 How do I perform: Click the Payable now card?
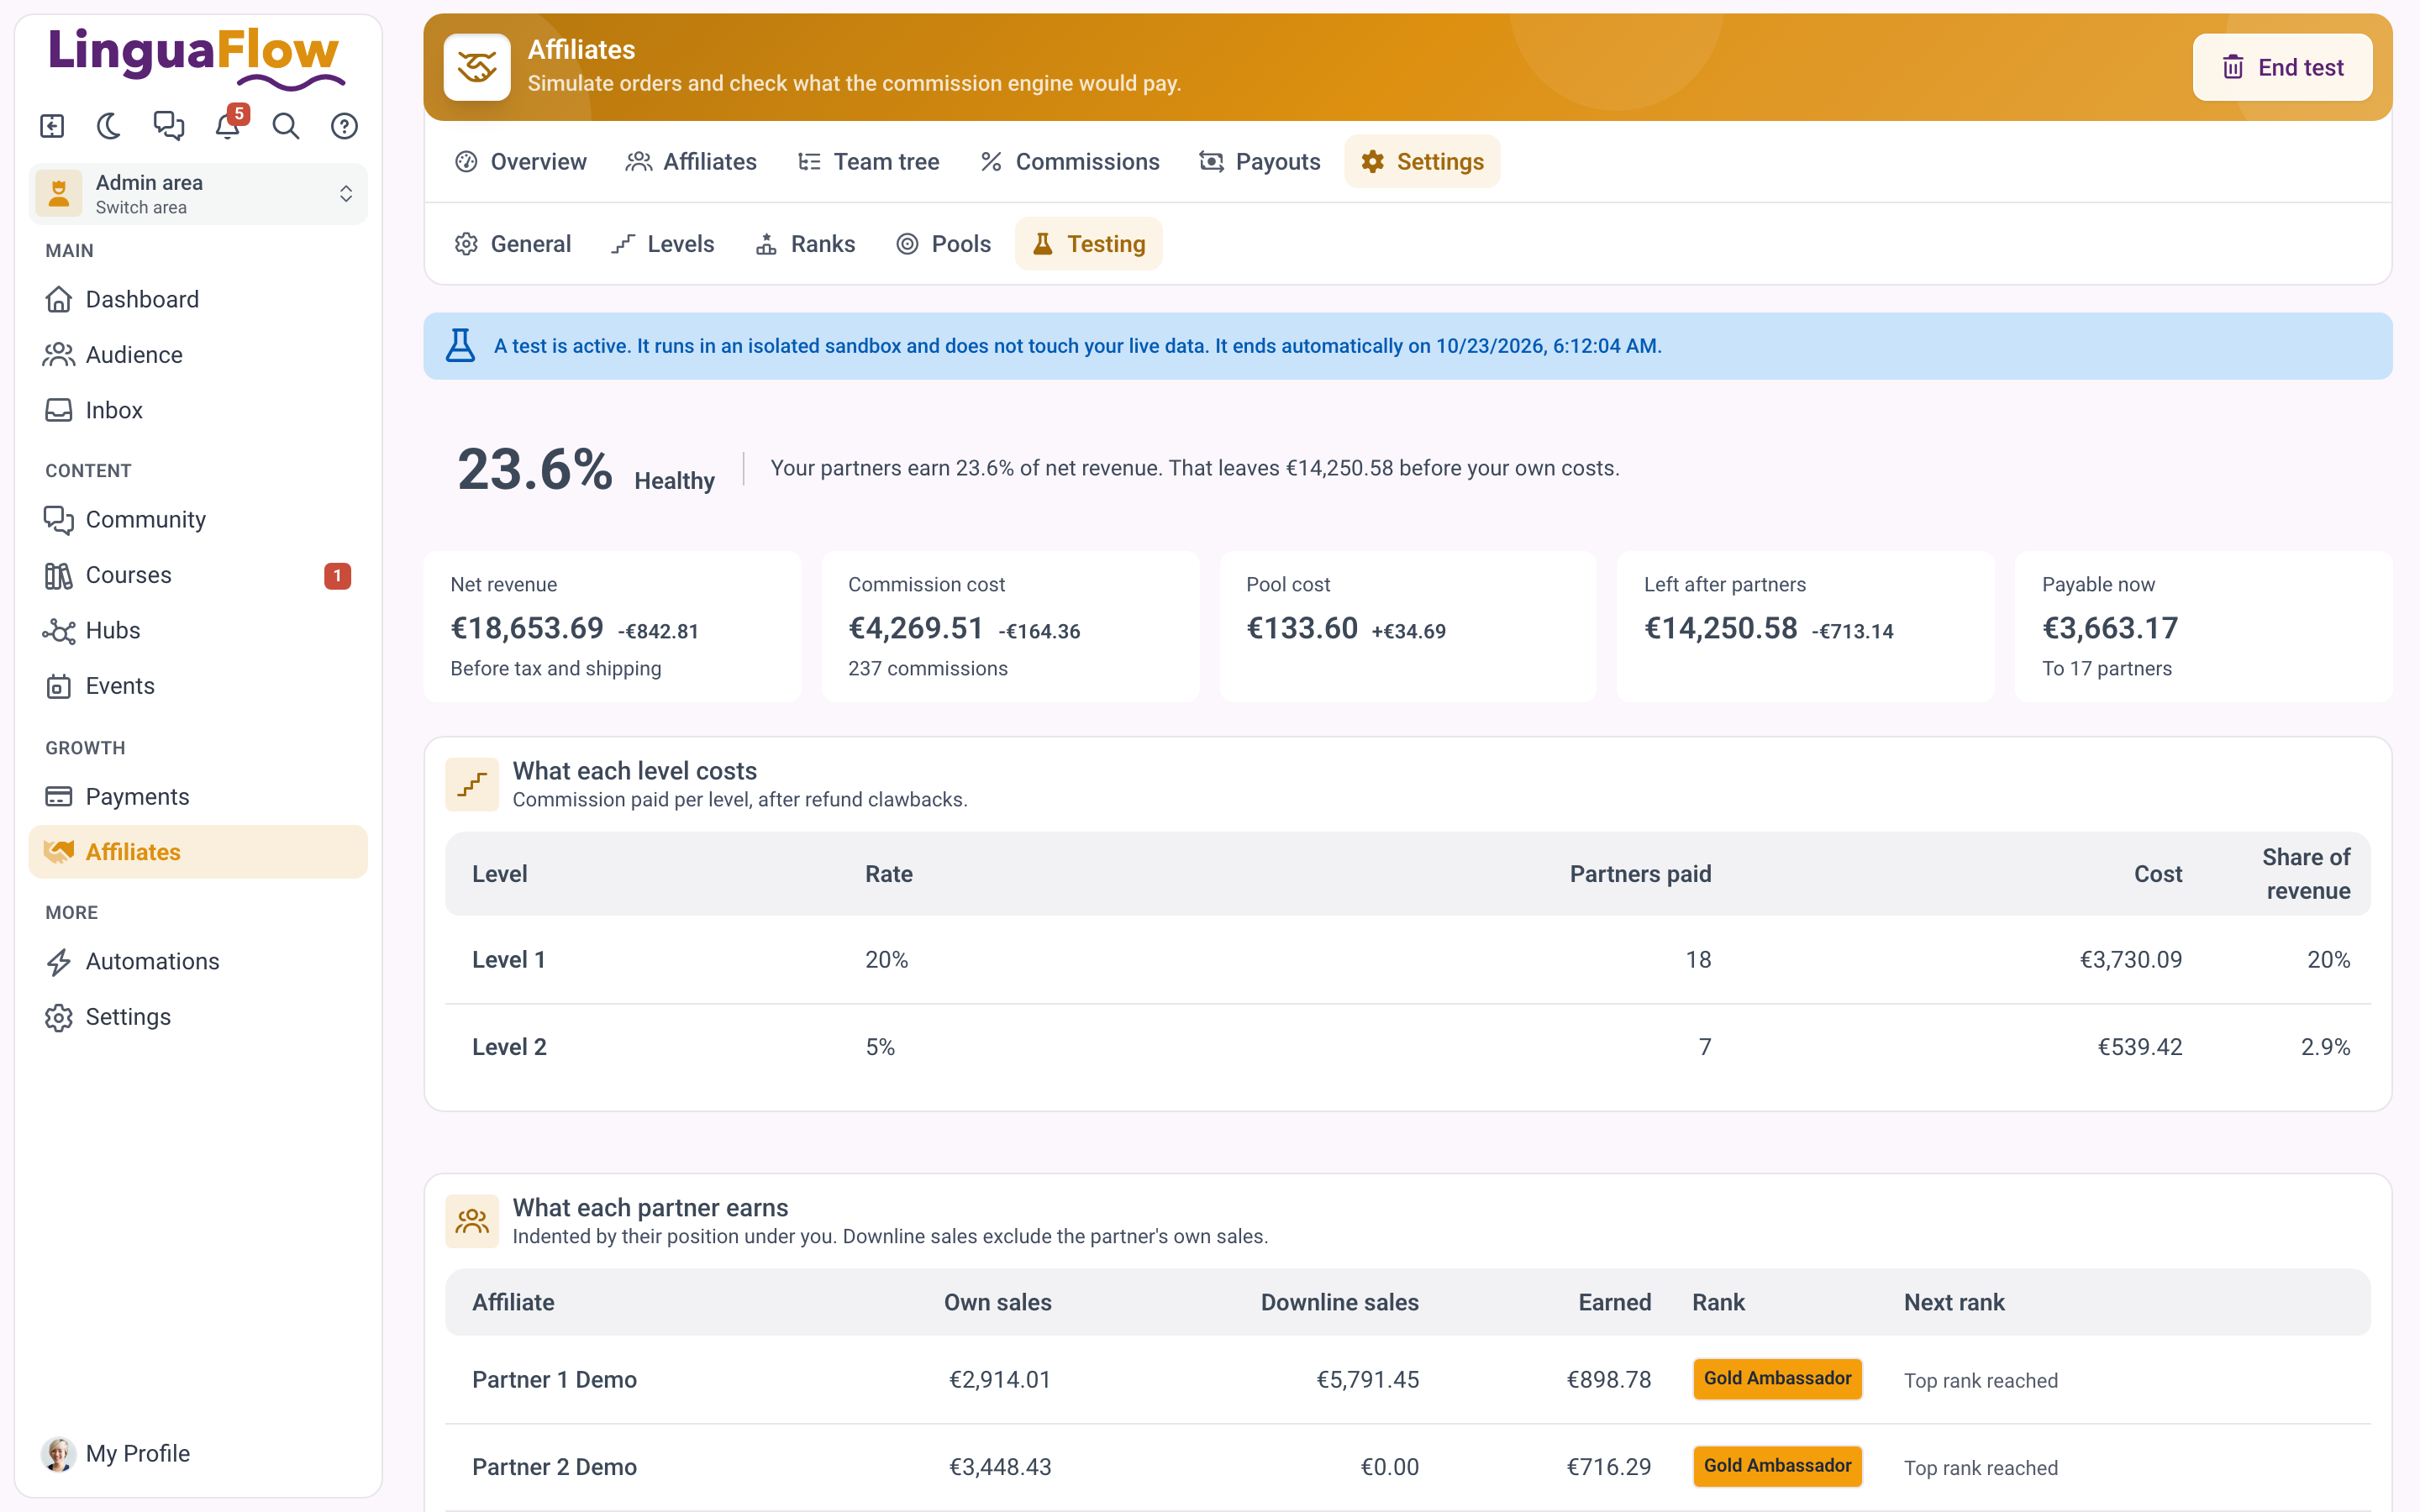pyautogui.click(x=2204, y=627)
